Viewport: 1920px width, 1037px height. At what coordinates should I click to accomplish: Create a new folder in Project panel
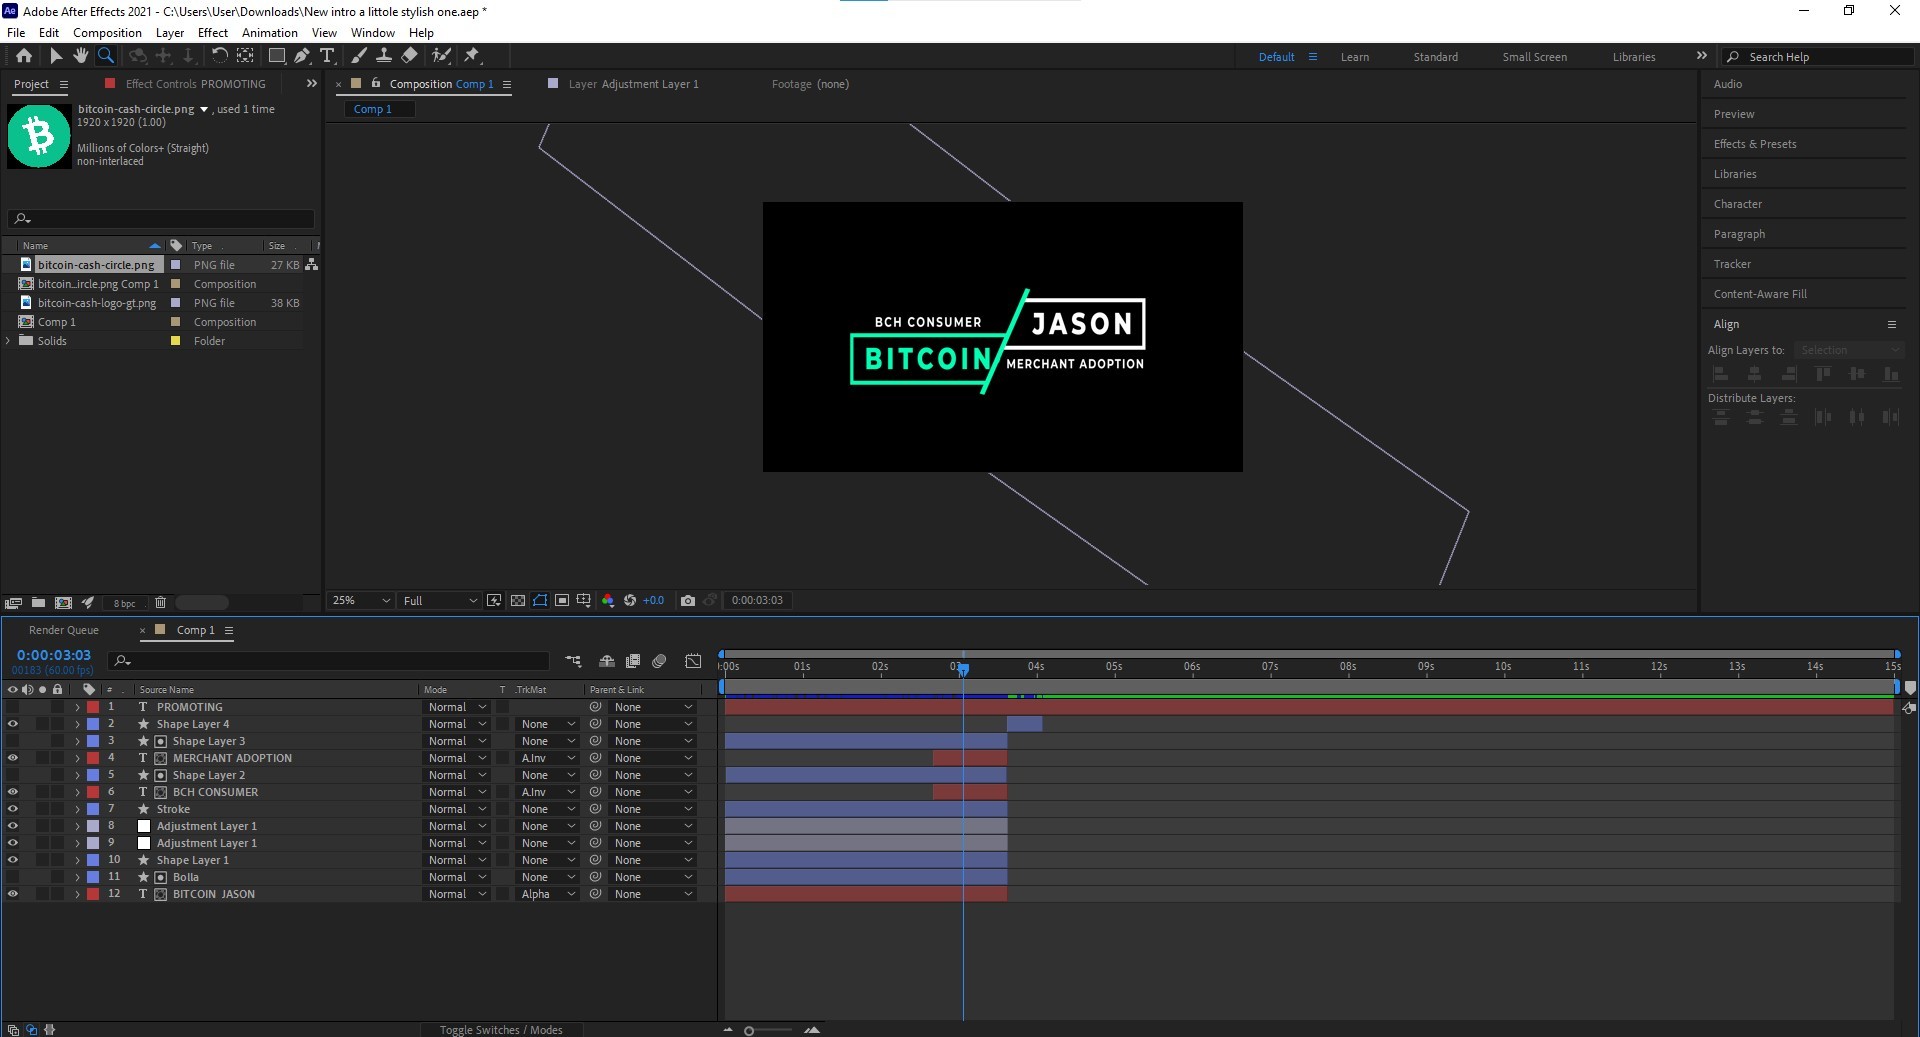38,603
